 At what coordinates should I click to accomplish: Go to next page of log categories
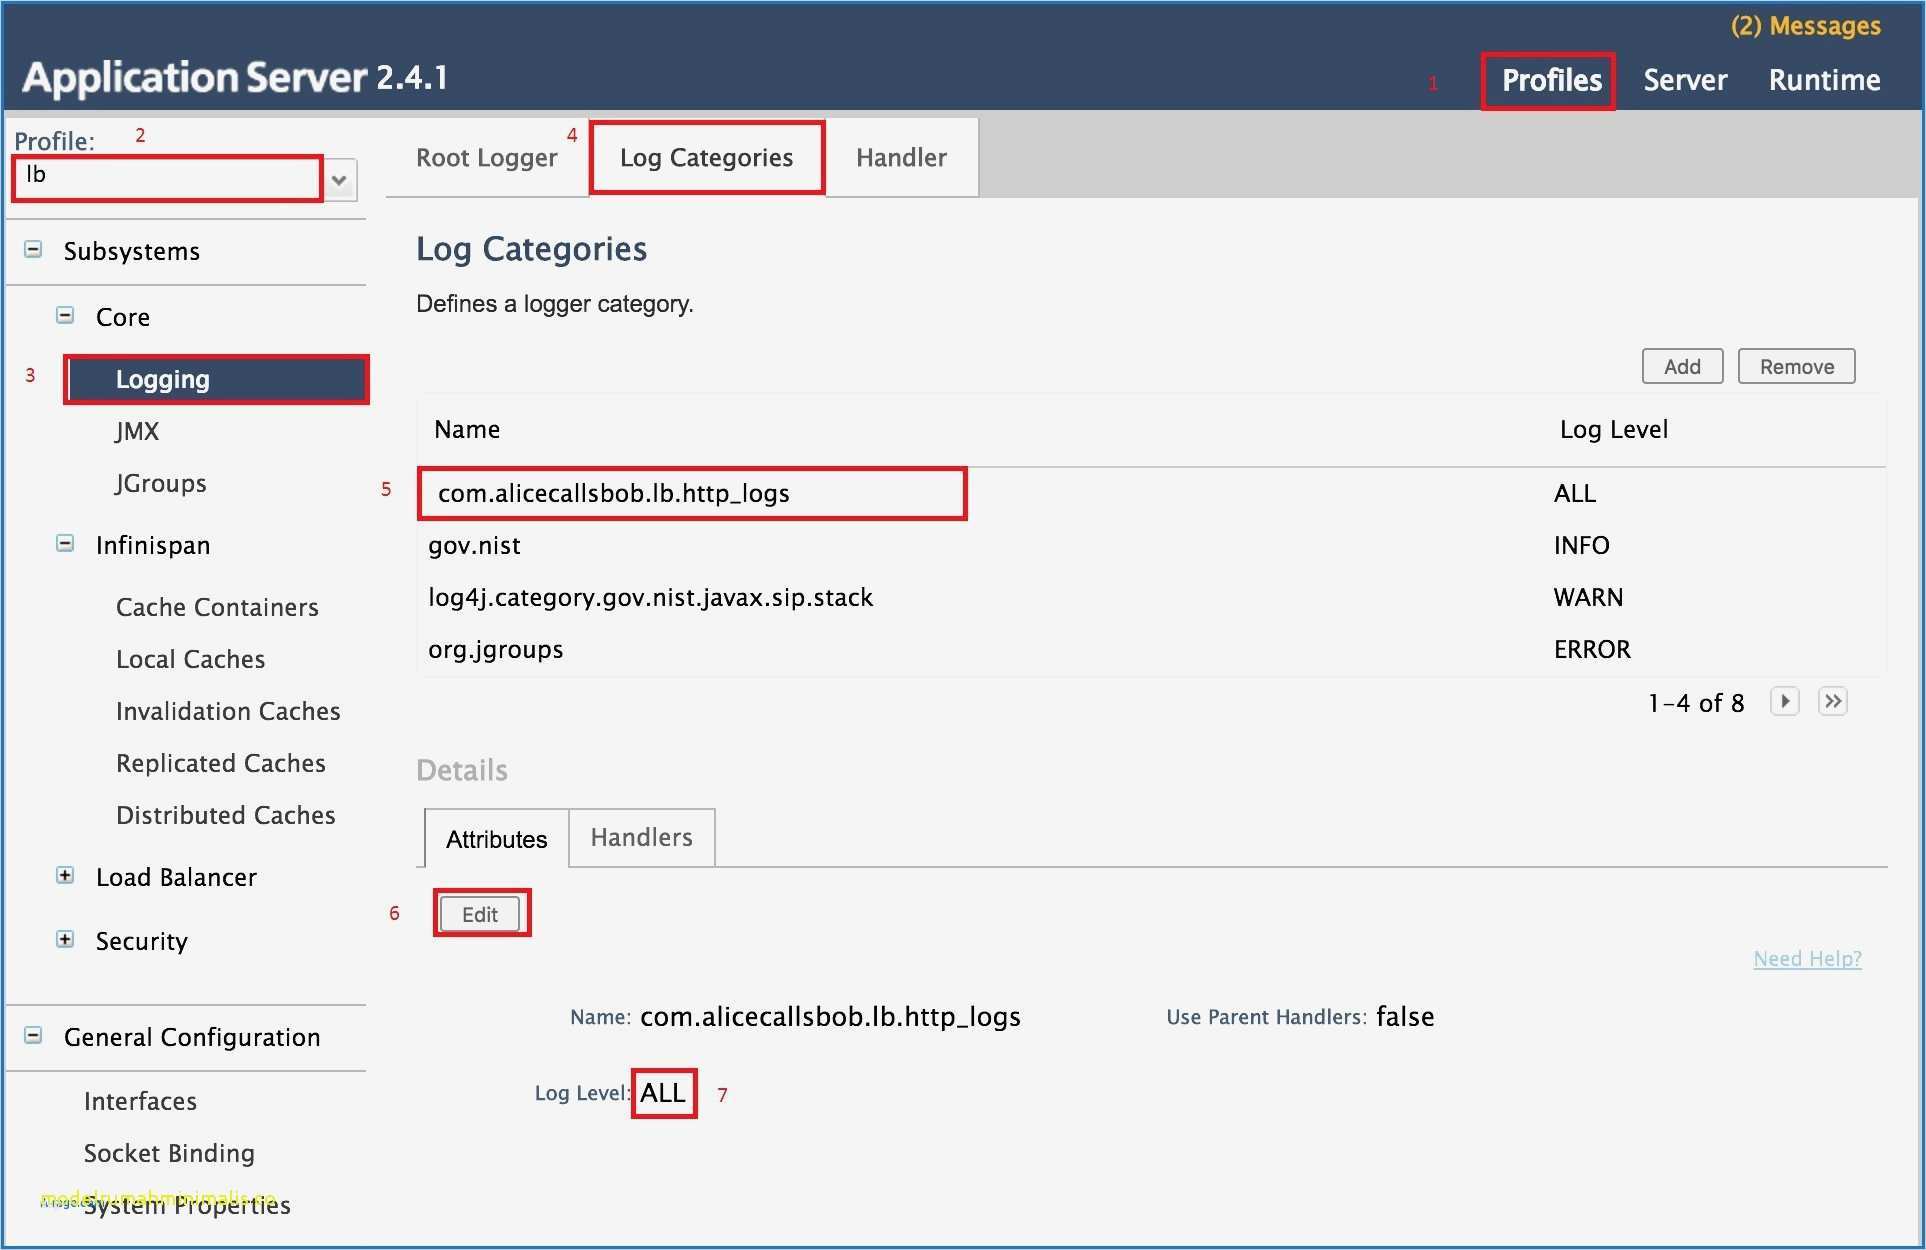(x=1784, y=701)
